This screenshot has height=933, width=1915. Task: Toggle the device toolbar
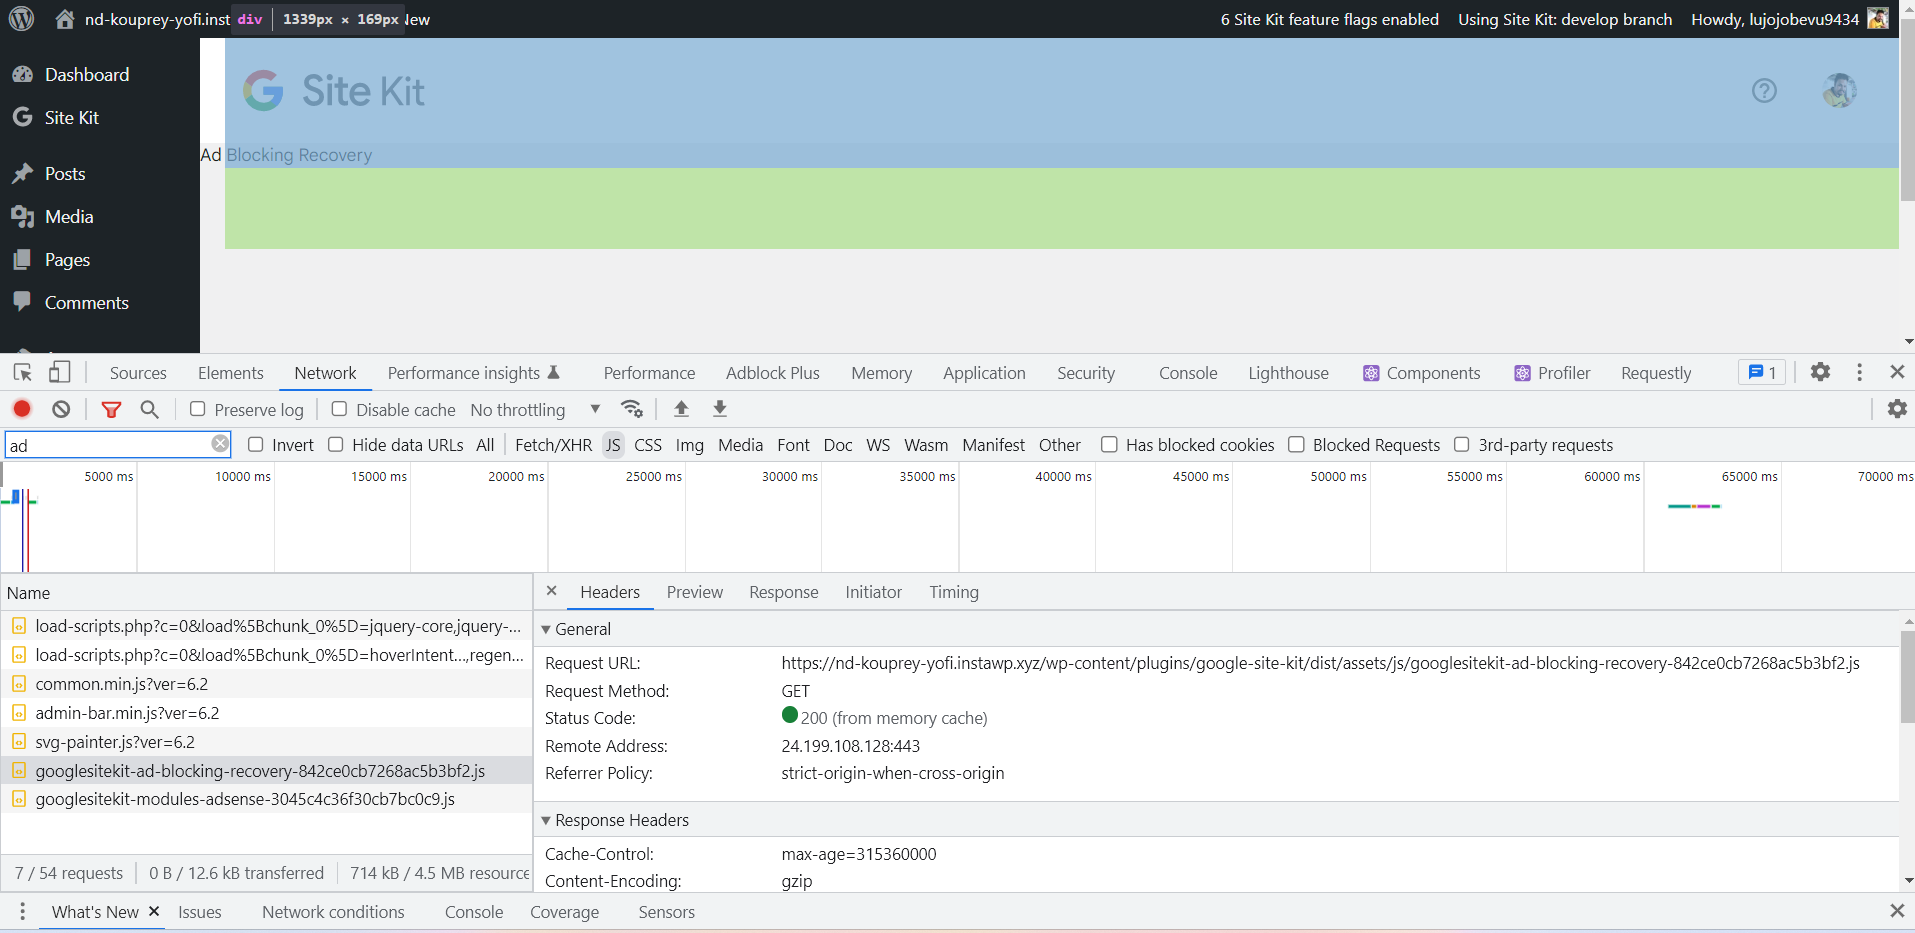(60, 372)
